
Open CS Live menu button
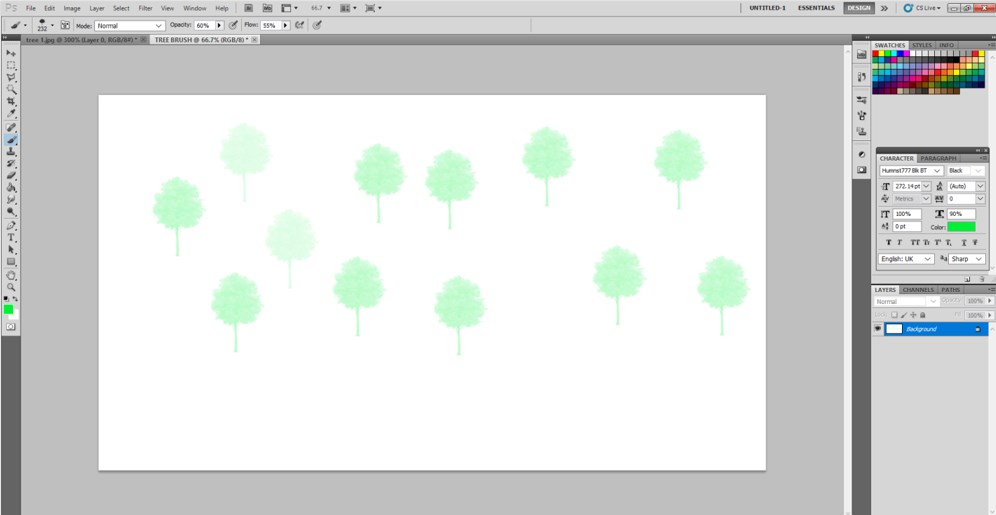(x=922, y=8)
